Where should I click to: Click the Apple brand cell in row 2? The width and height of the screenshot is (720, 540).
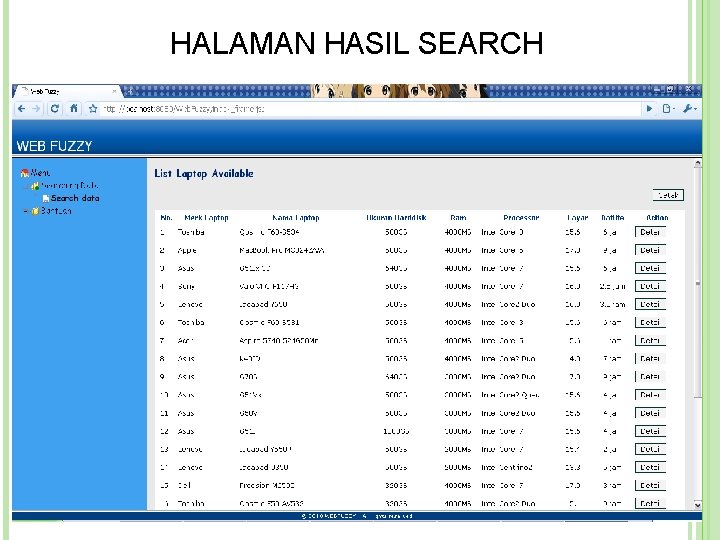pos(187,250)
